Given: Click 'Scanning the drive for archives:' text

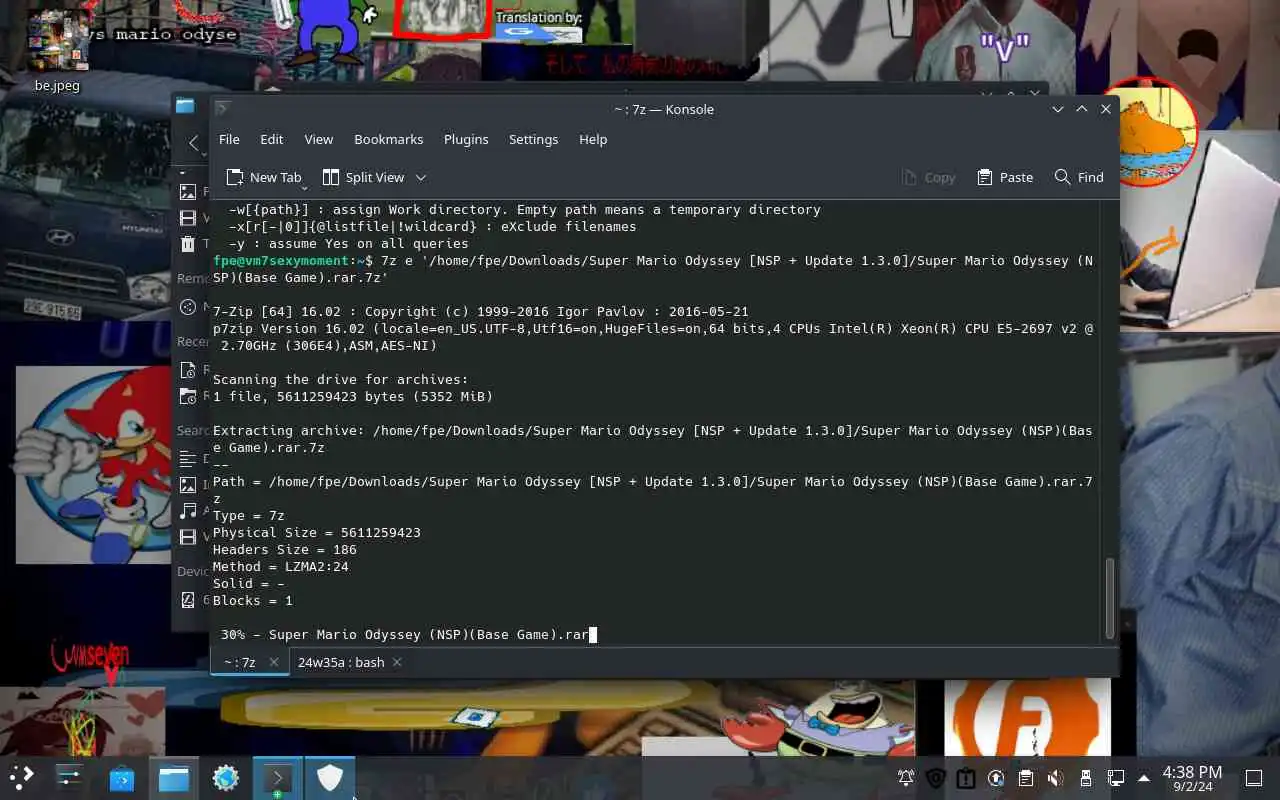Looking at the screenshot, I should (341, 379).
